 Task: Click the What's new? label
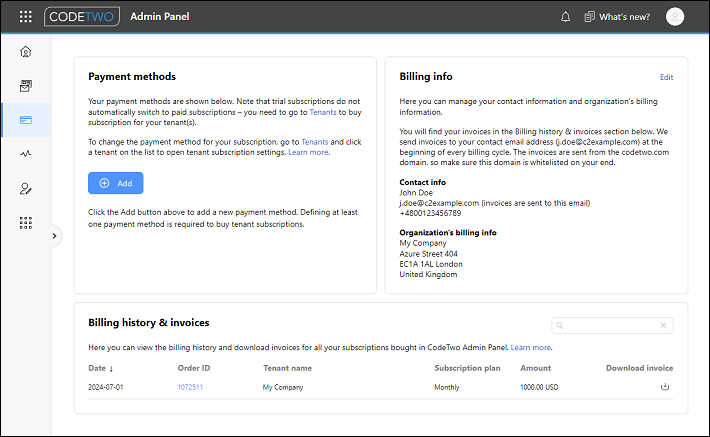pos(624,17)
